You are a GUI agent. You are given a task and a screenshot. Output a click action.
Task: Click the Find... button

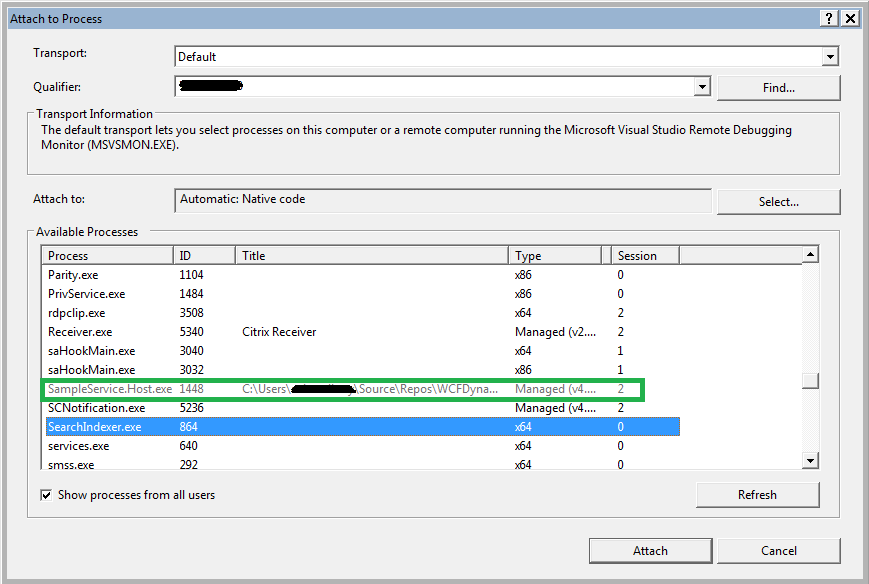[x=779, y=88]
